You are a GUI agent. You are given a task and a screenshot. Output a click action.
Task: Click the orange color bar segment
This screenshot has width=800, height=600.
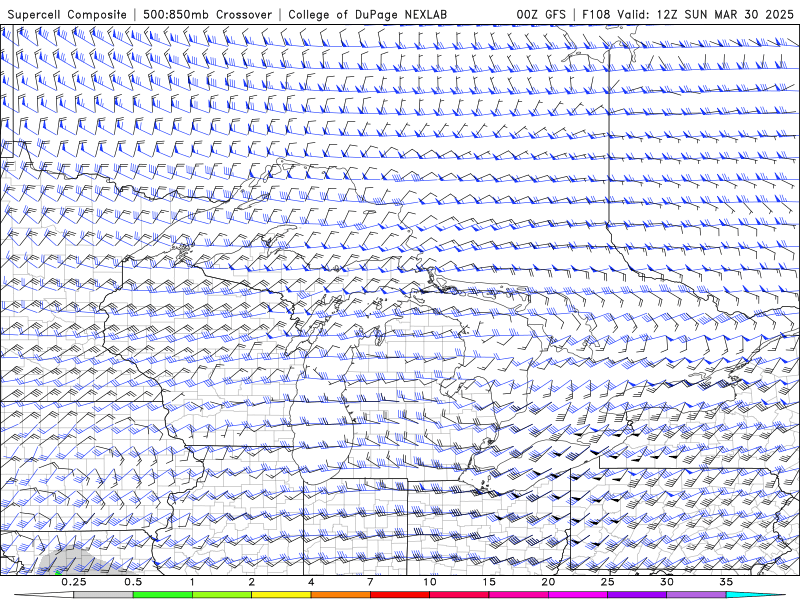coord(340,594)
